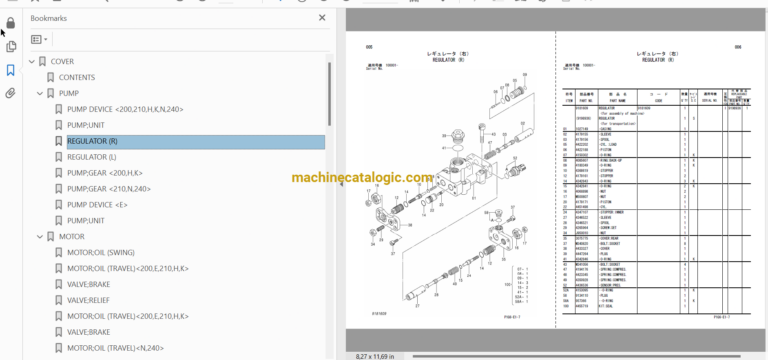Click the bookmark icon beside MOTOR;OIL (TRAVEL)<N,240>

(x=58, y=348)
